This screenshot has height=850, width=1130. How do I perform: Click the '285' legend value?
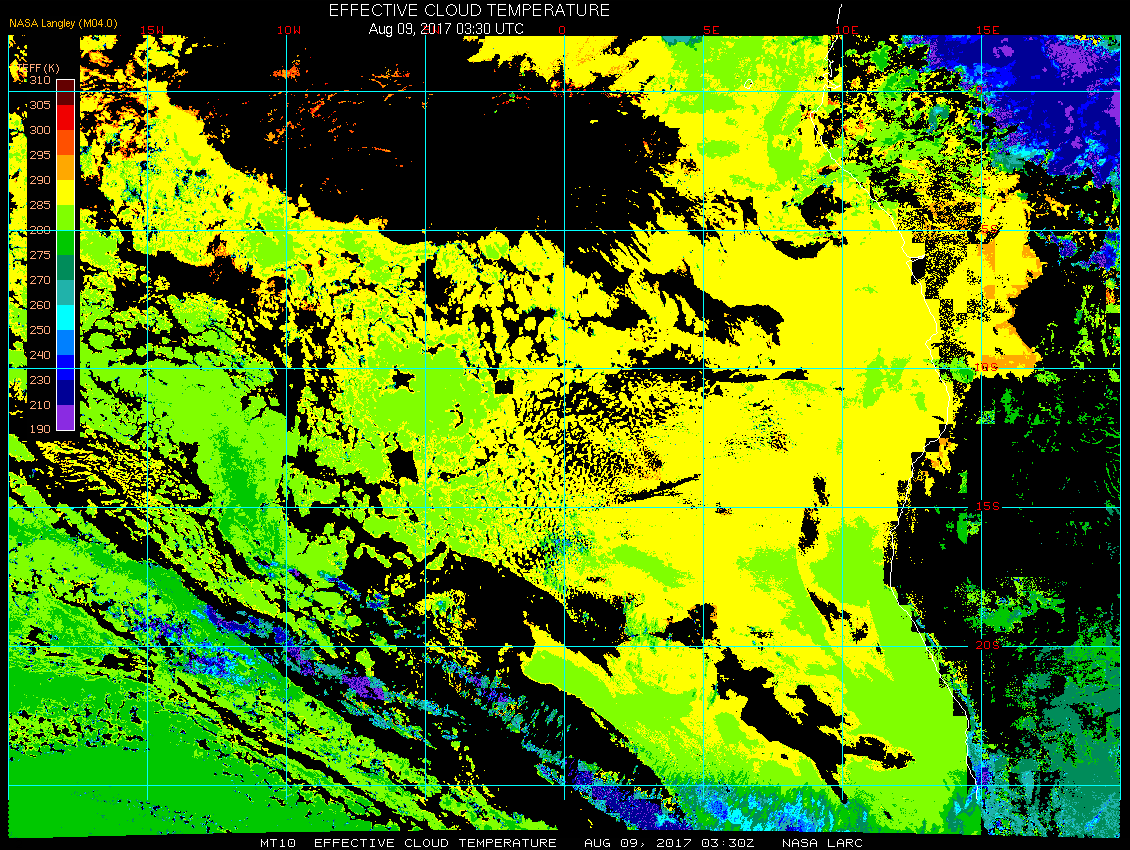point(40,205)
